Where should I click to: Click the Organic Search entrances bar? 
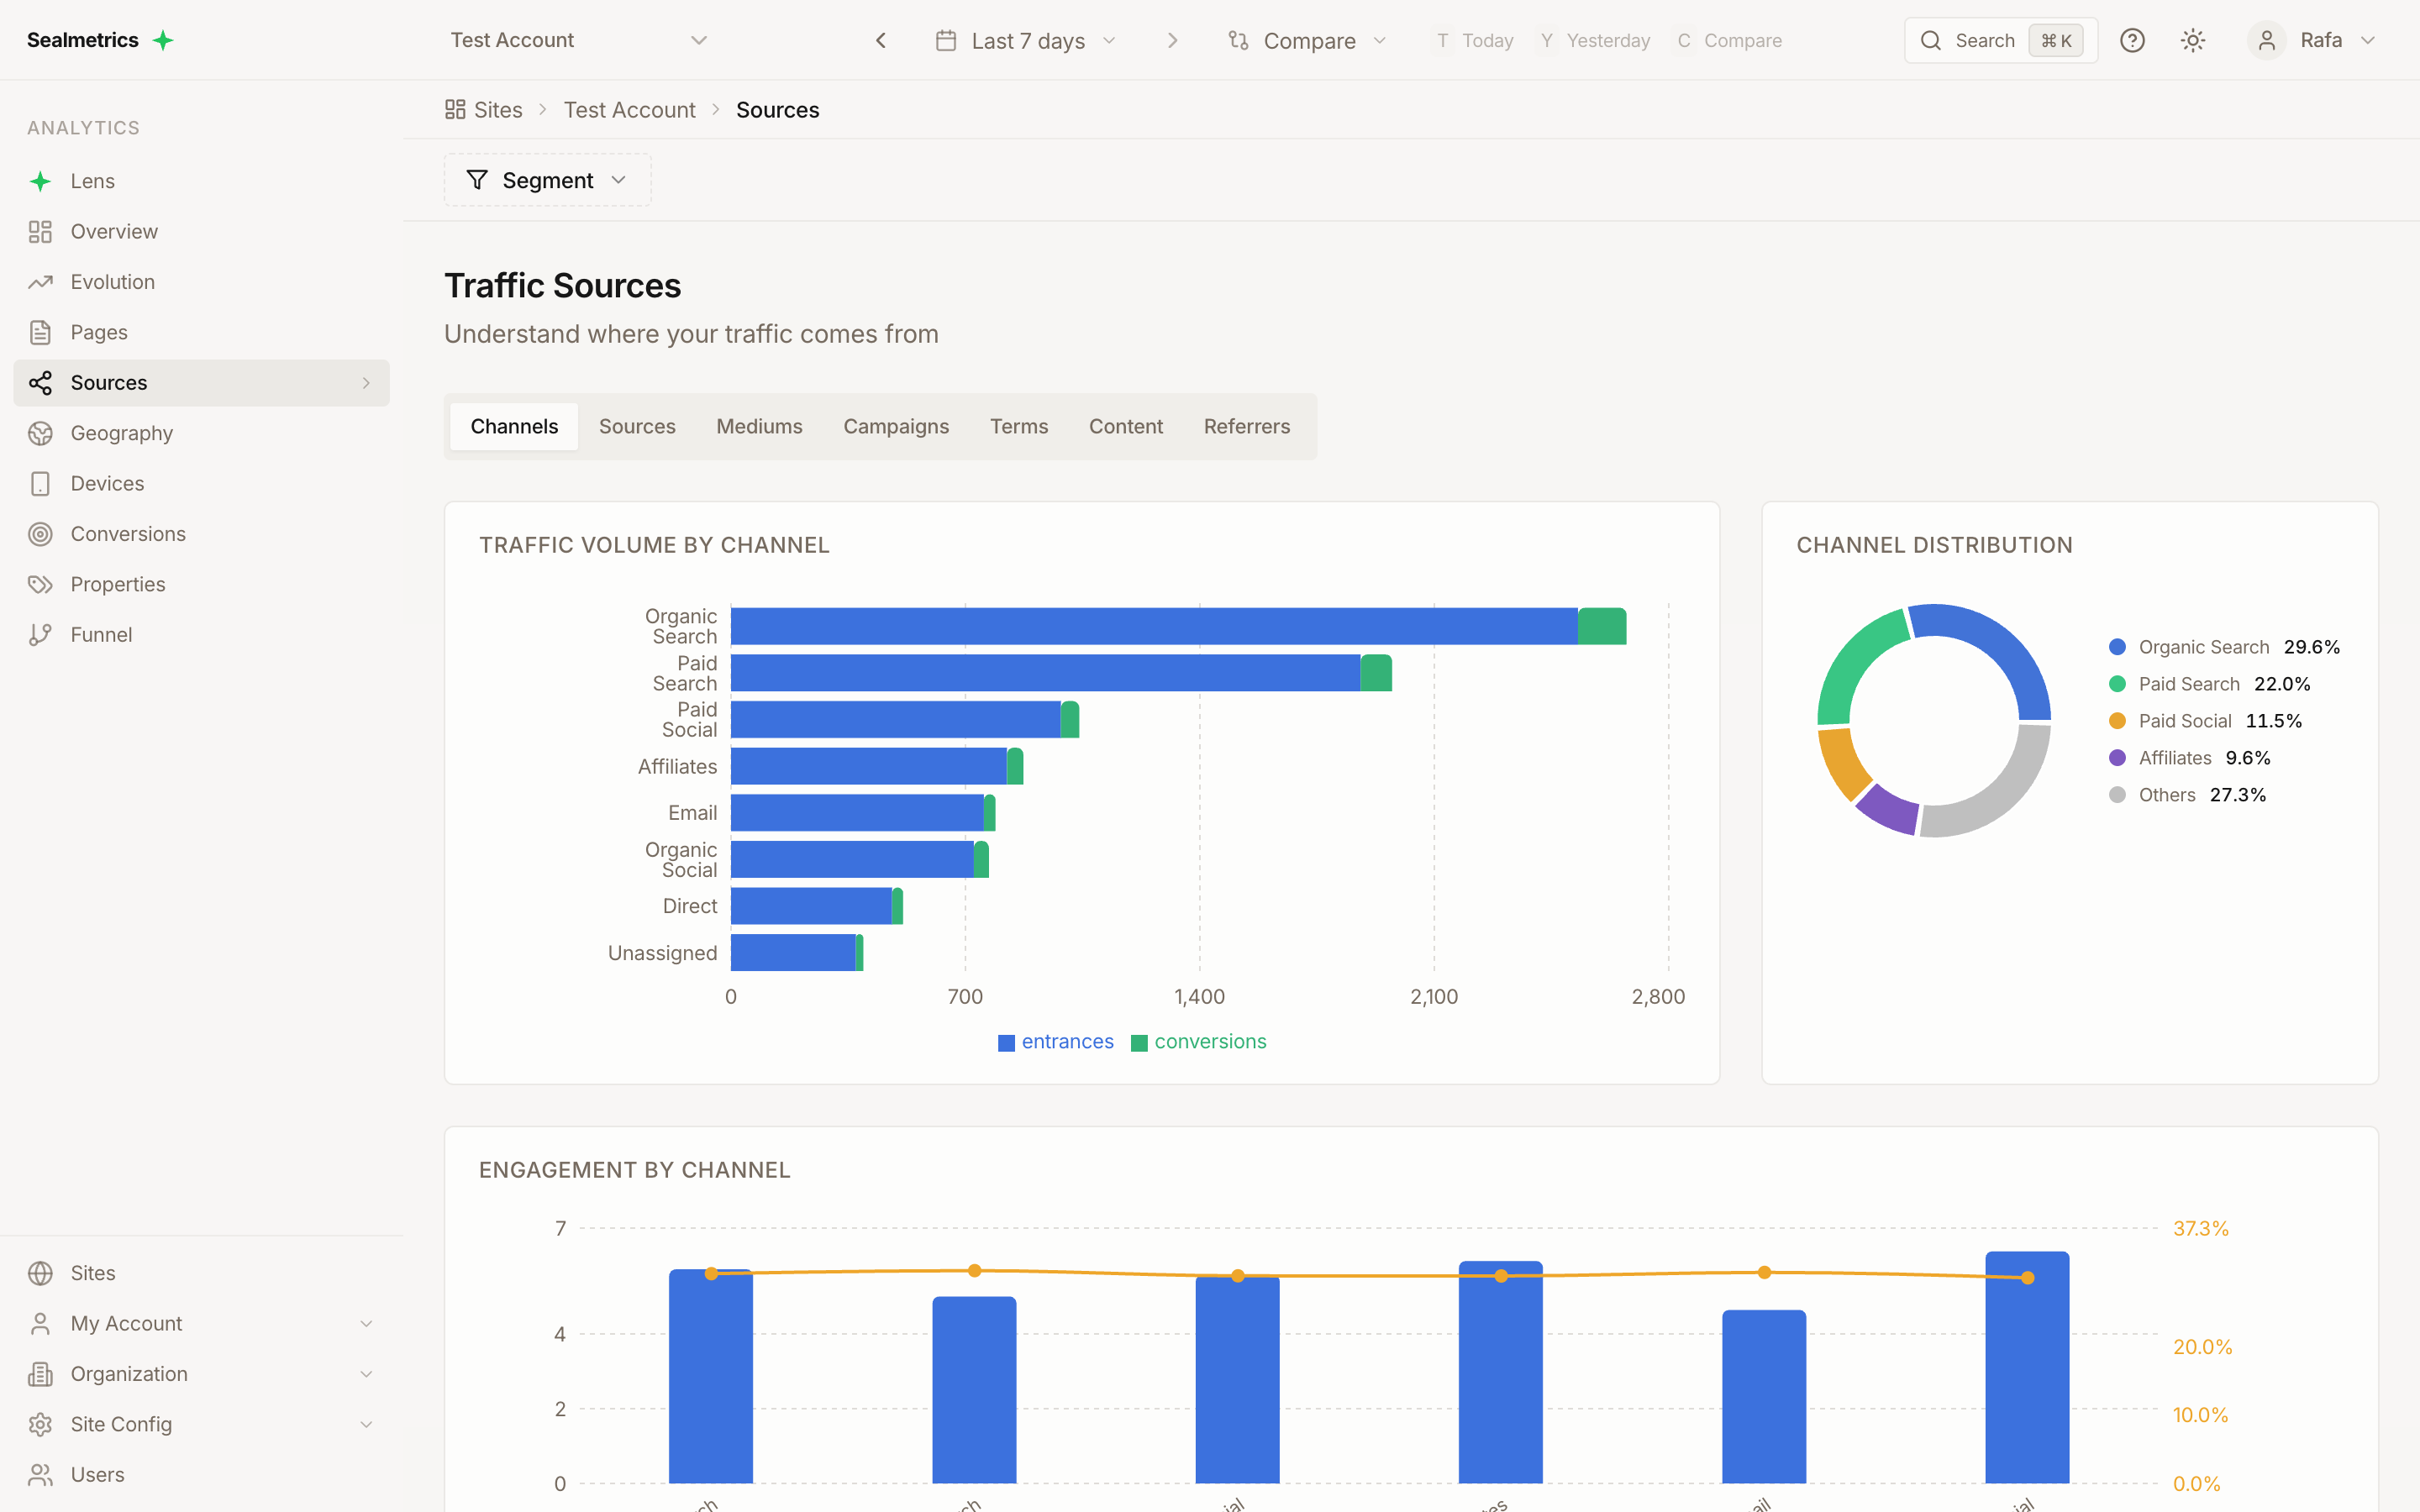(x=1154, y=626)
